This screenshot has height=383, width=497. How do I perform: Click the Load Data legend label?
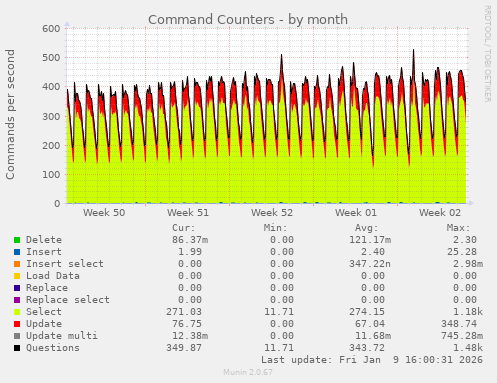[53, 276]
